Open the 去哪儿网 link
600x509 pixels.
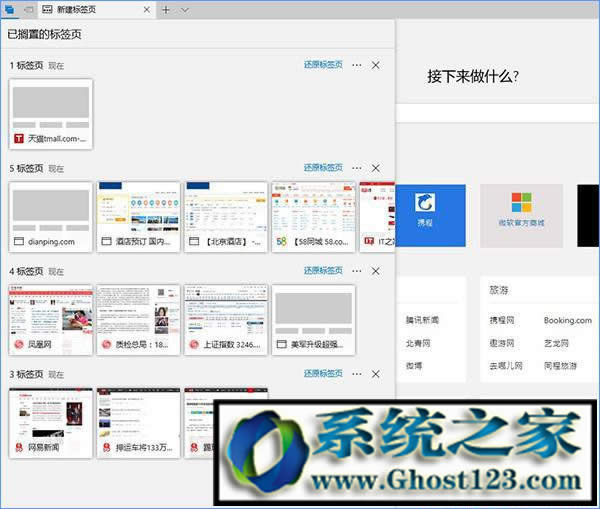pyautogui.click(x=506, y=366)
